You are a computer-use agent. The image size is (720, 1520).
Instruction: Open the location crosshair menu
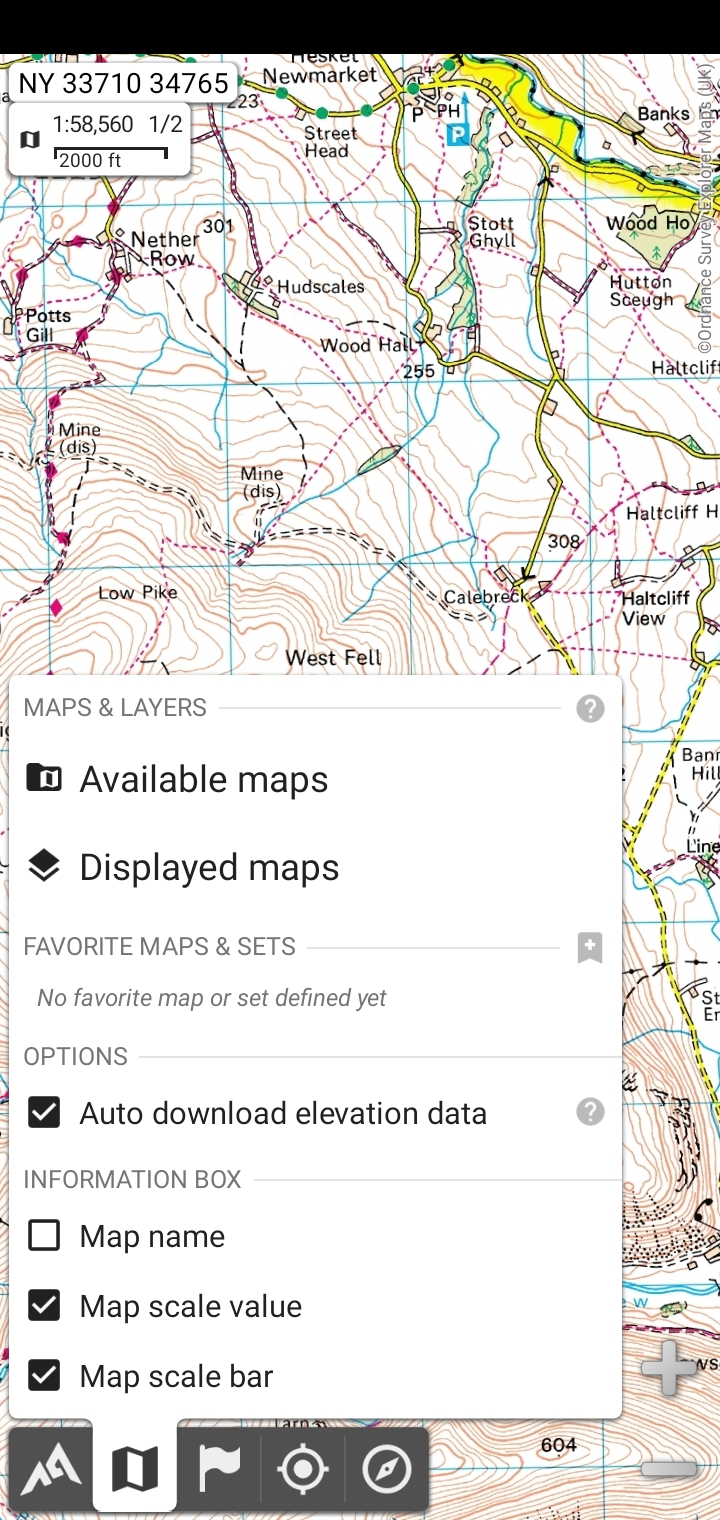tap(303, 1469)
